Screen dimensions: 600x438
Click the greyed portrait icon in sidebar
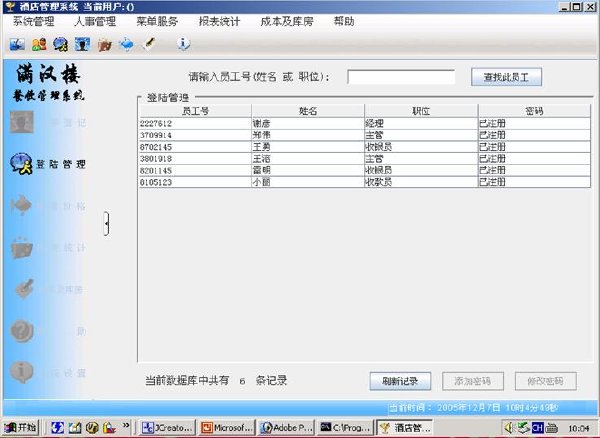pos(22,122)
